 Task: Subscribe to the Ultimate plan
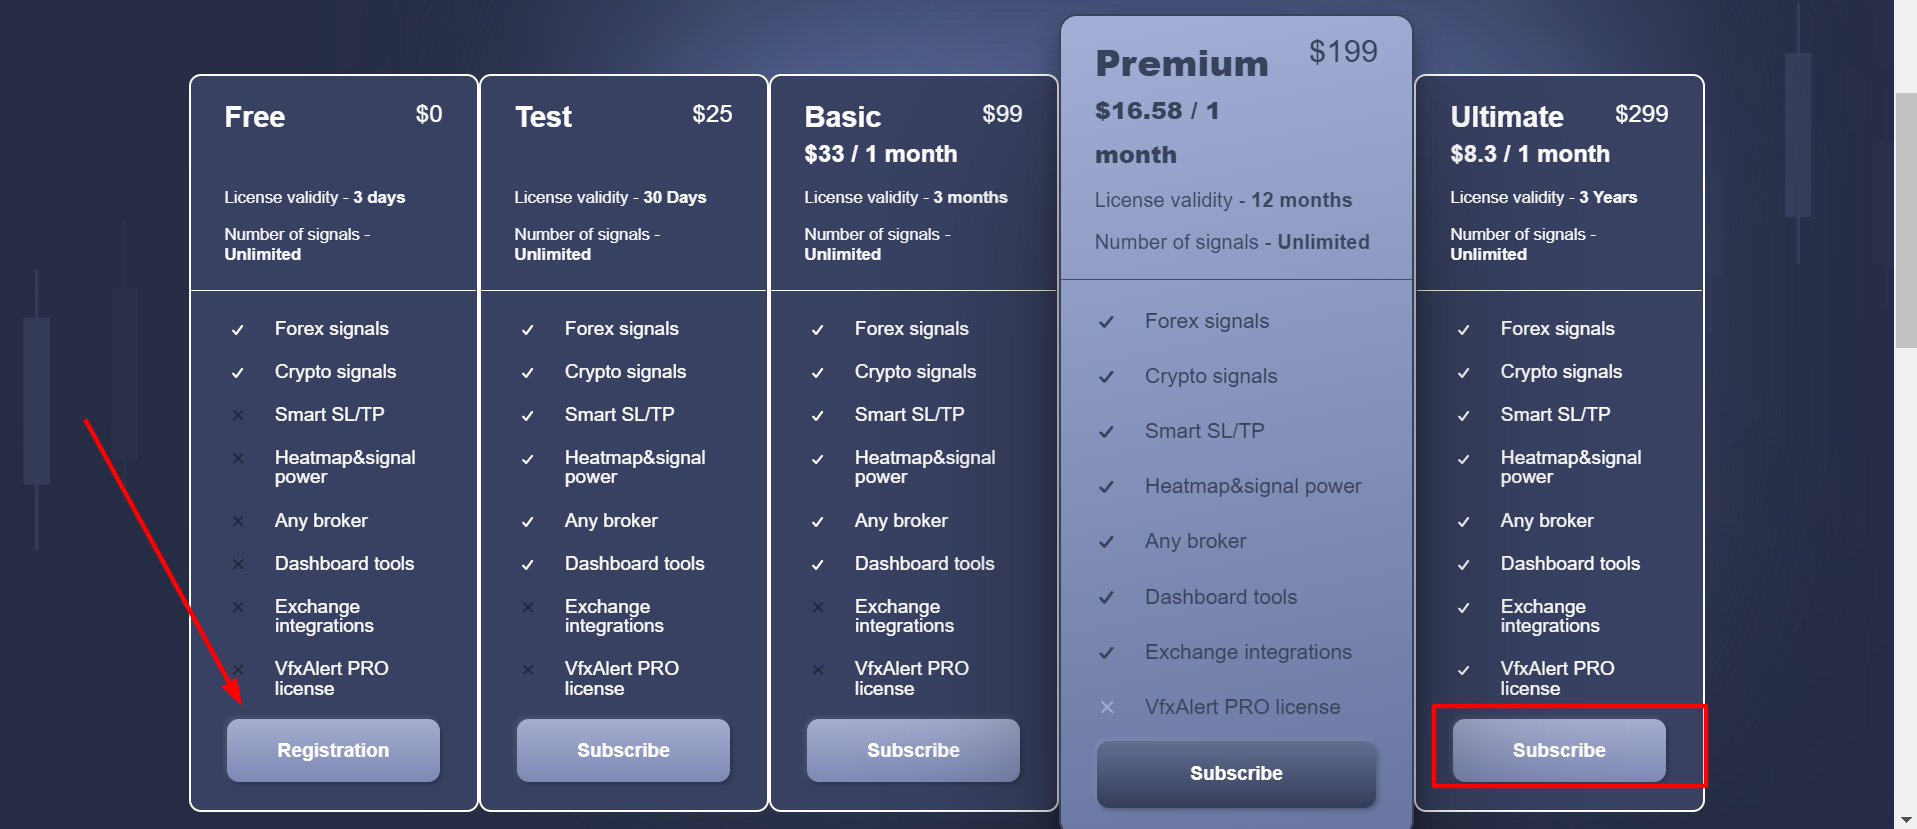(x=1559, y=750)
